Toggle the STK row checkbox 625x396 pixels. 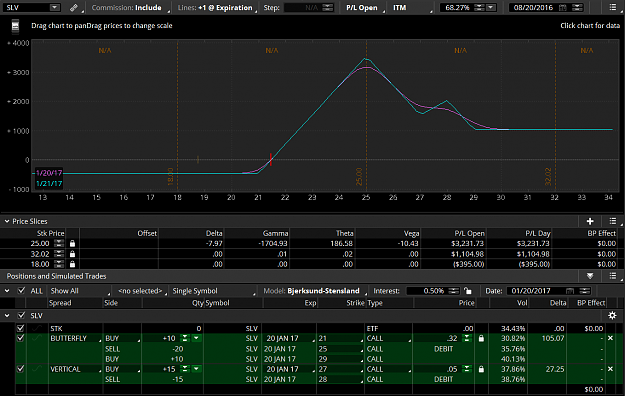click(x=20, y=328)
